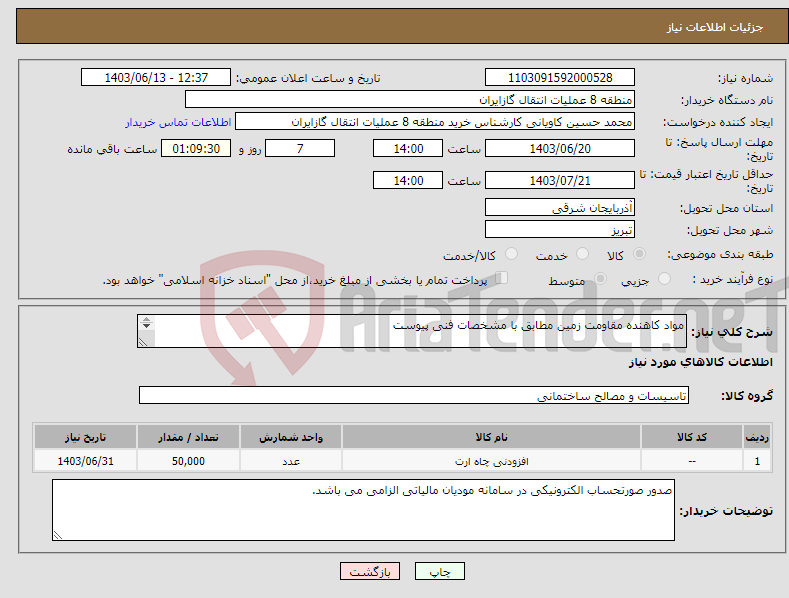Click the شماره نیاز field 1103091592000528
789x598 pixels.
[560, 78]
